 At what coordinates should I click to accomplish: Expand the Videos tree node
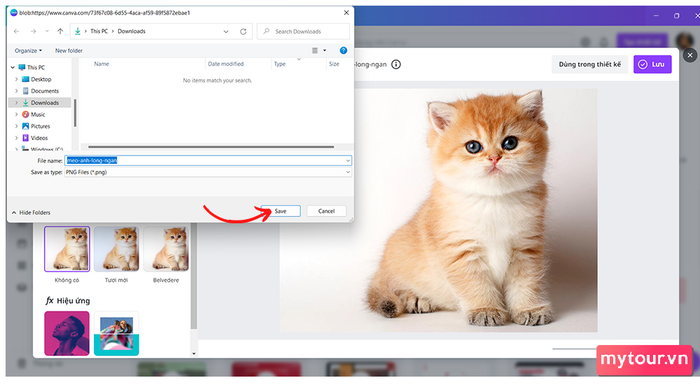[x=17, y=138]
